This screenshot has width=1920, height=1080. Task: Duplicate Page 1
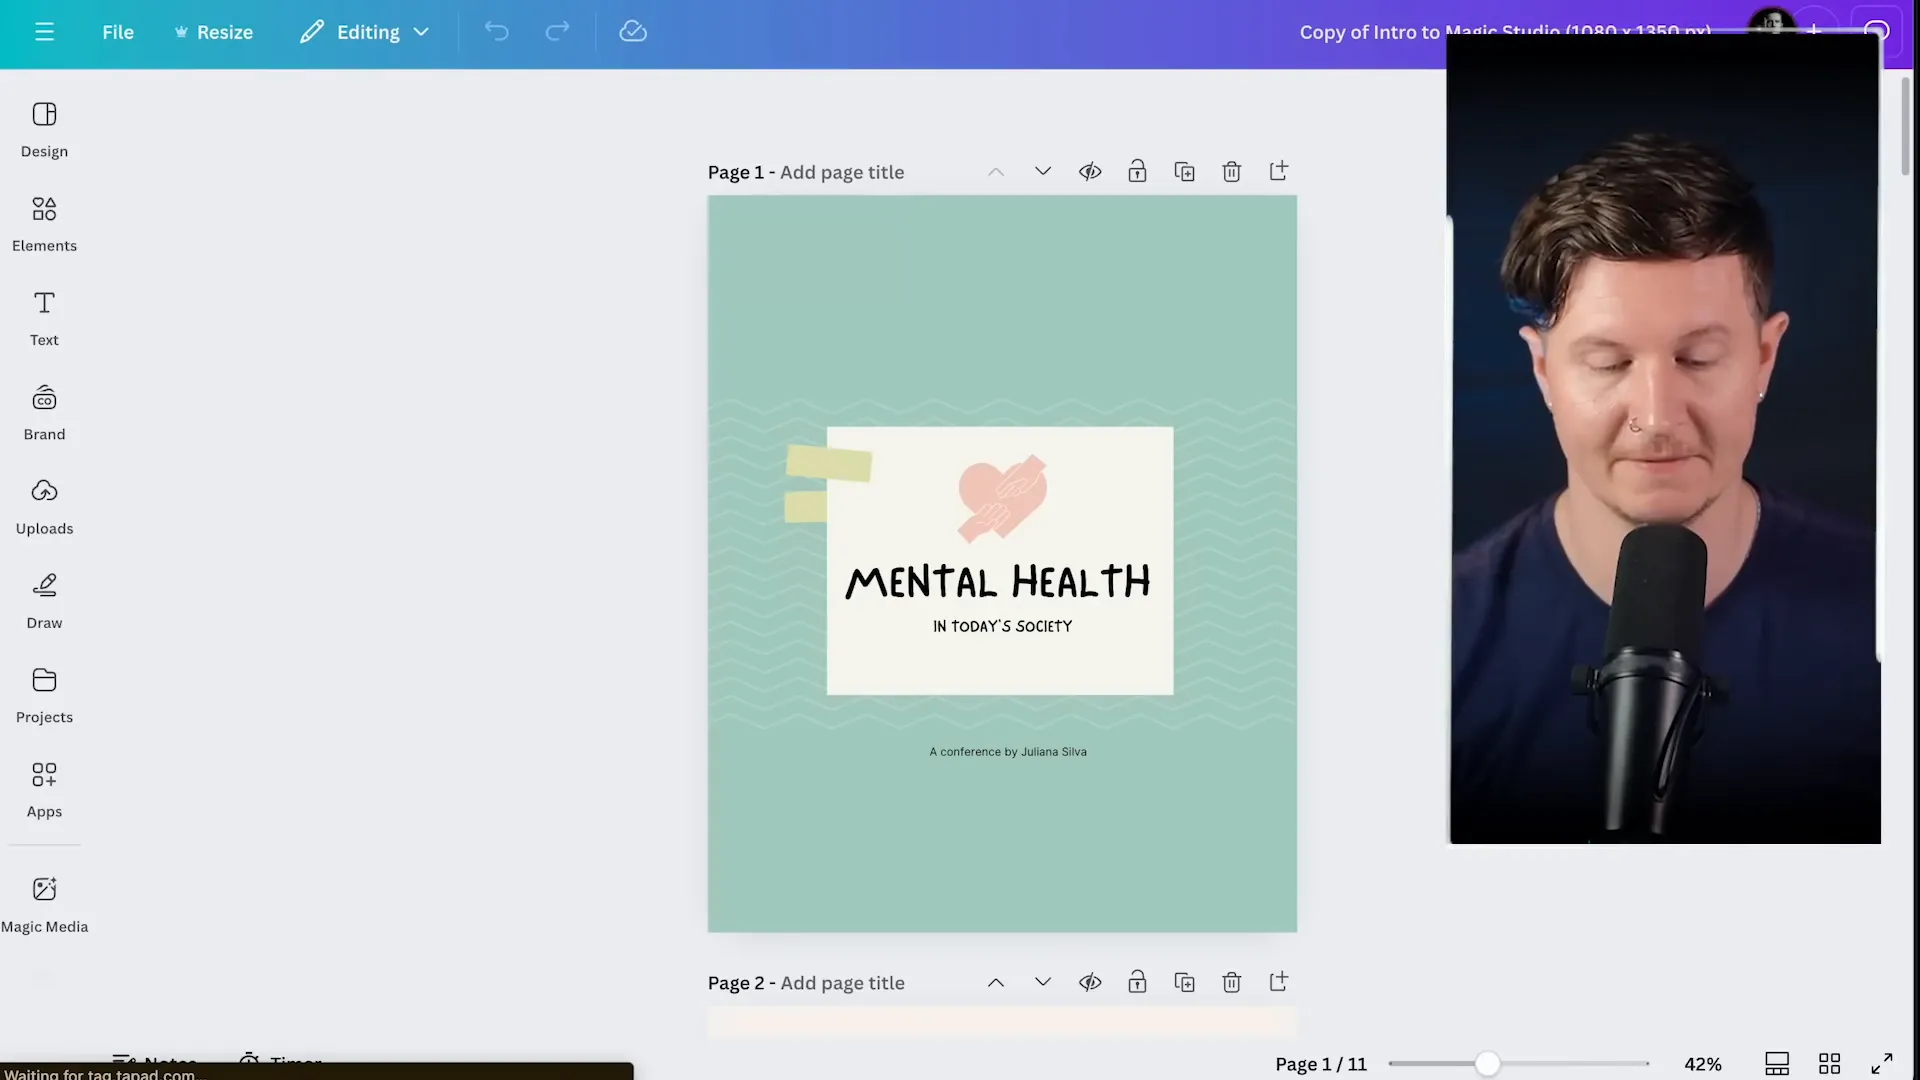tap(1184, 171)
